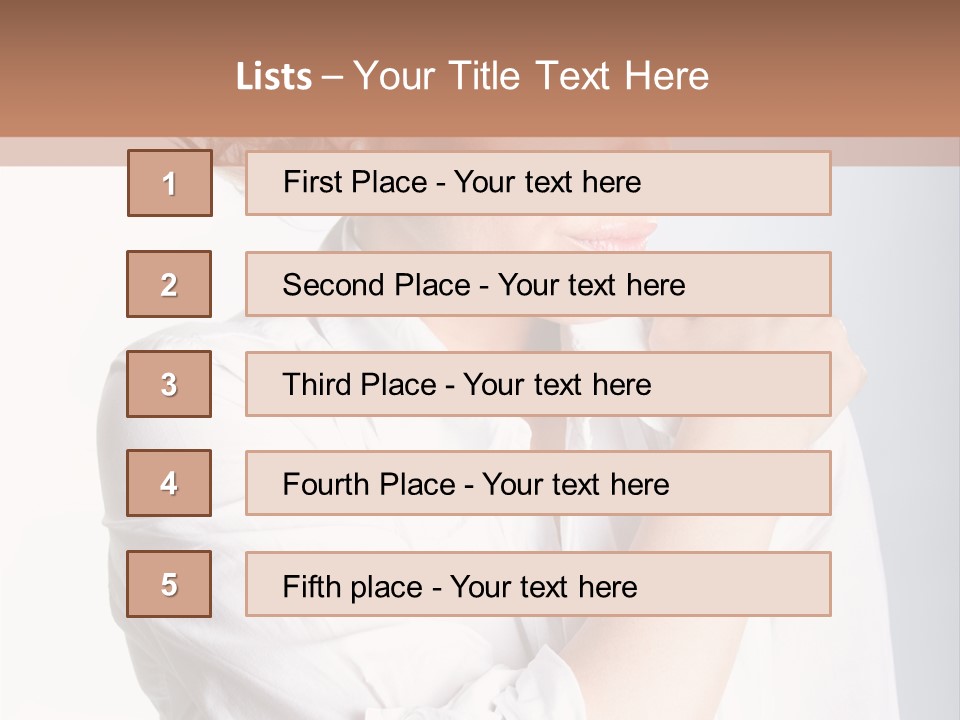The height and width of the screenshot is (720, 960).
Task: Click the bold "Lists" word in title
Action: coord(274,77)
